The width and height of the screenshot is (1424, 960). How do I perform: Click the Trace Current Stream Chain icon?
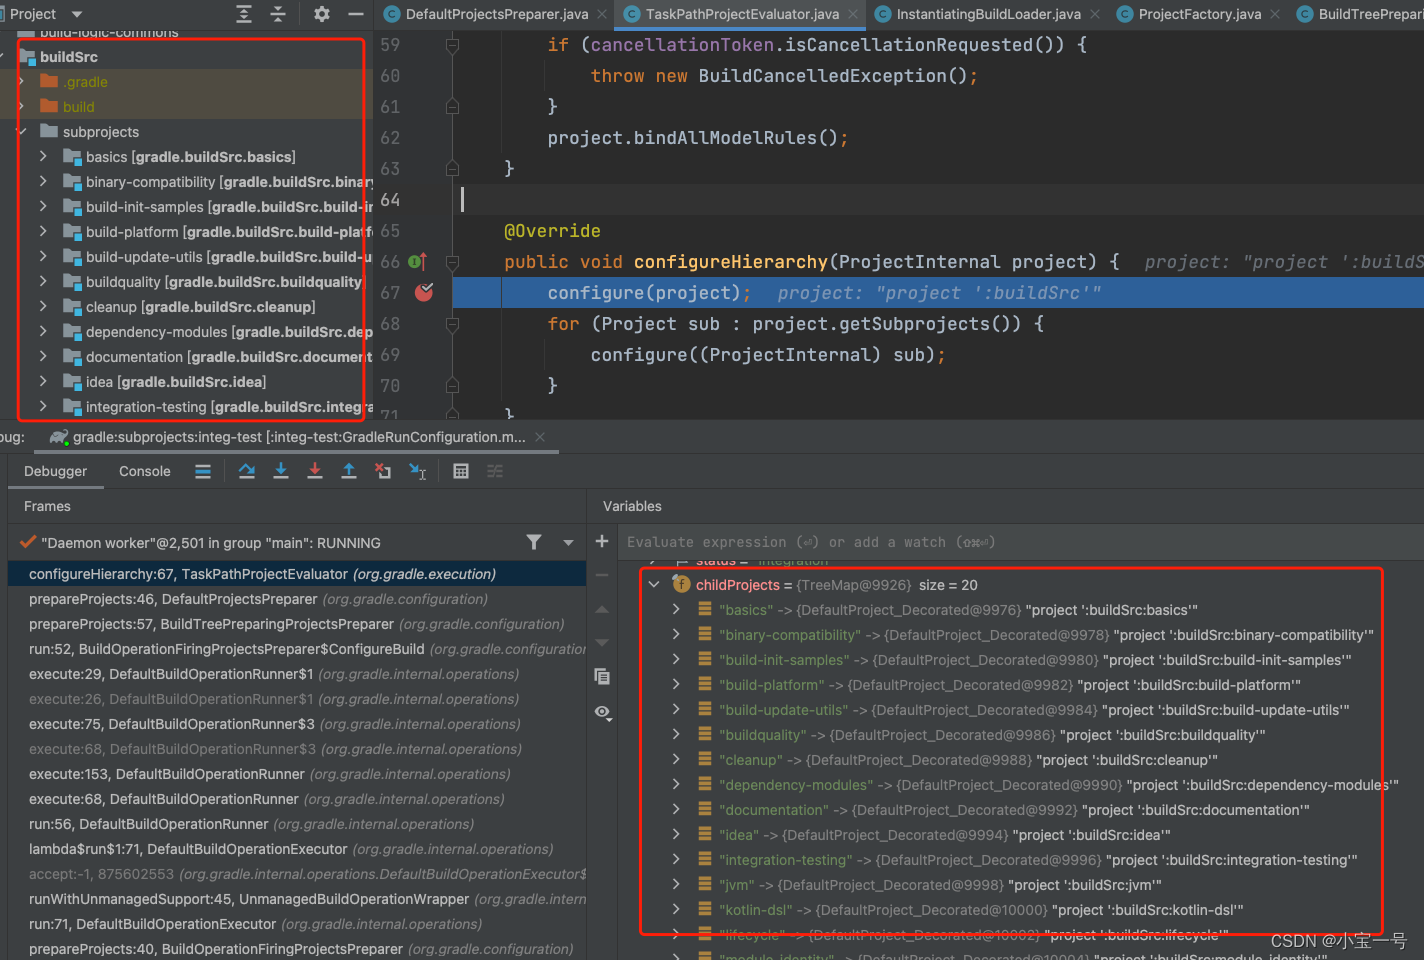tap(495, 471)
